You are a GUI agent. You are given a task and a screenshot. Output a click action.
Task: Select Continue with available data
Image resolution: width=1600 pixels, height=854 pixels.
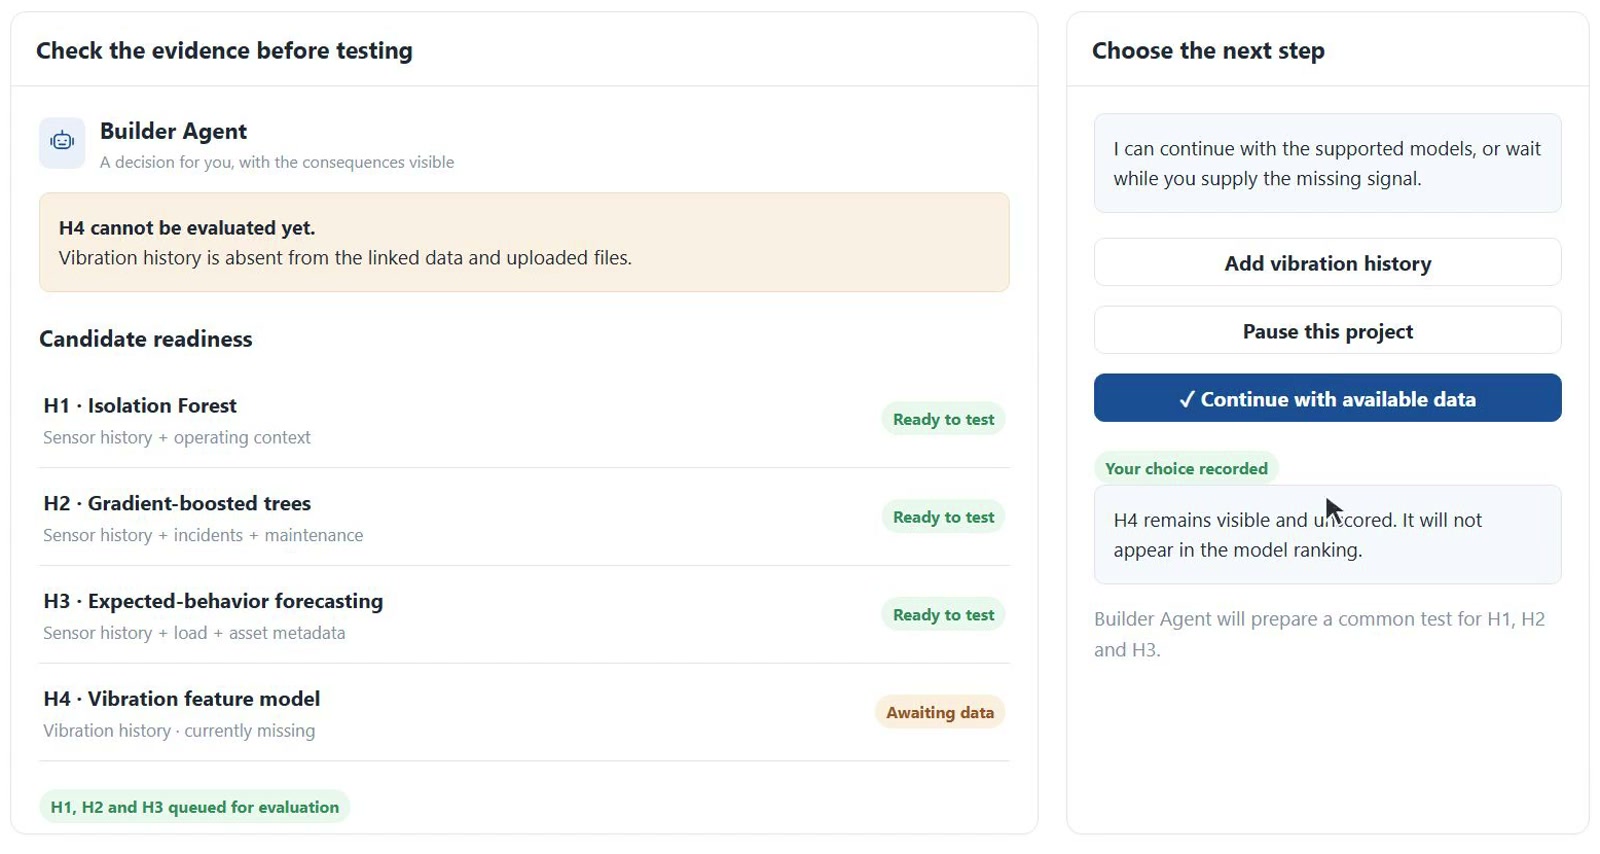click(1327, 398)
